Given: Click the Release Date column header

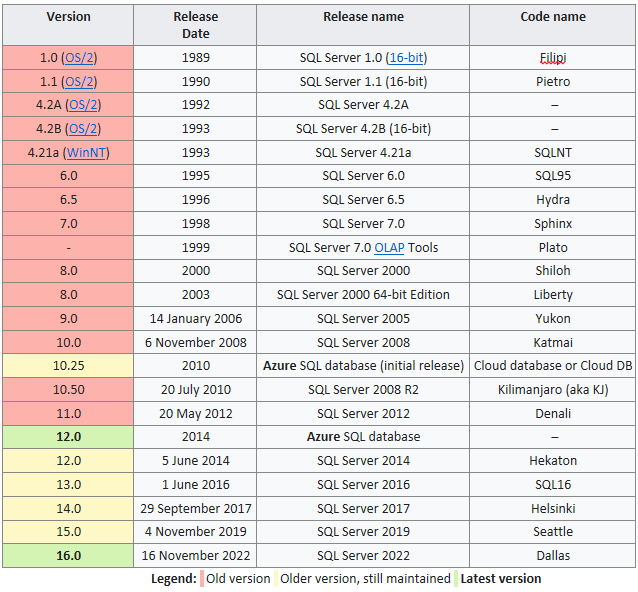Looking at the screenshot, I should pyautogui.click(x=195, y=25).
